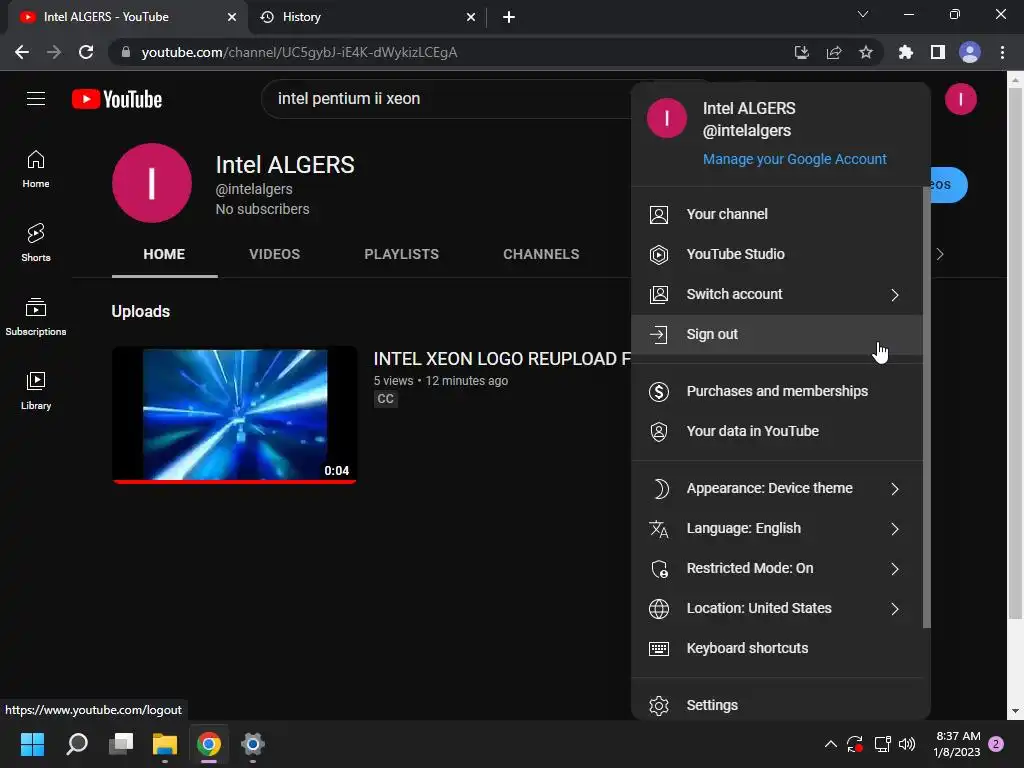This screenshot has width=1024, height=768.
Task: Bookmark this page with the star icon
Action: 865,52
